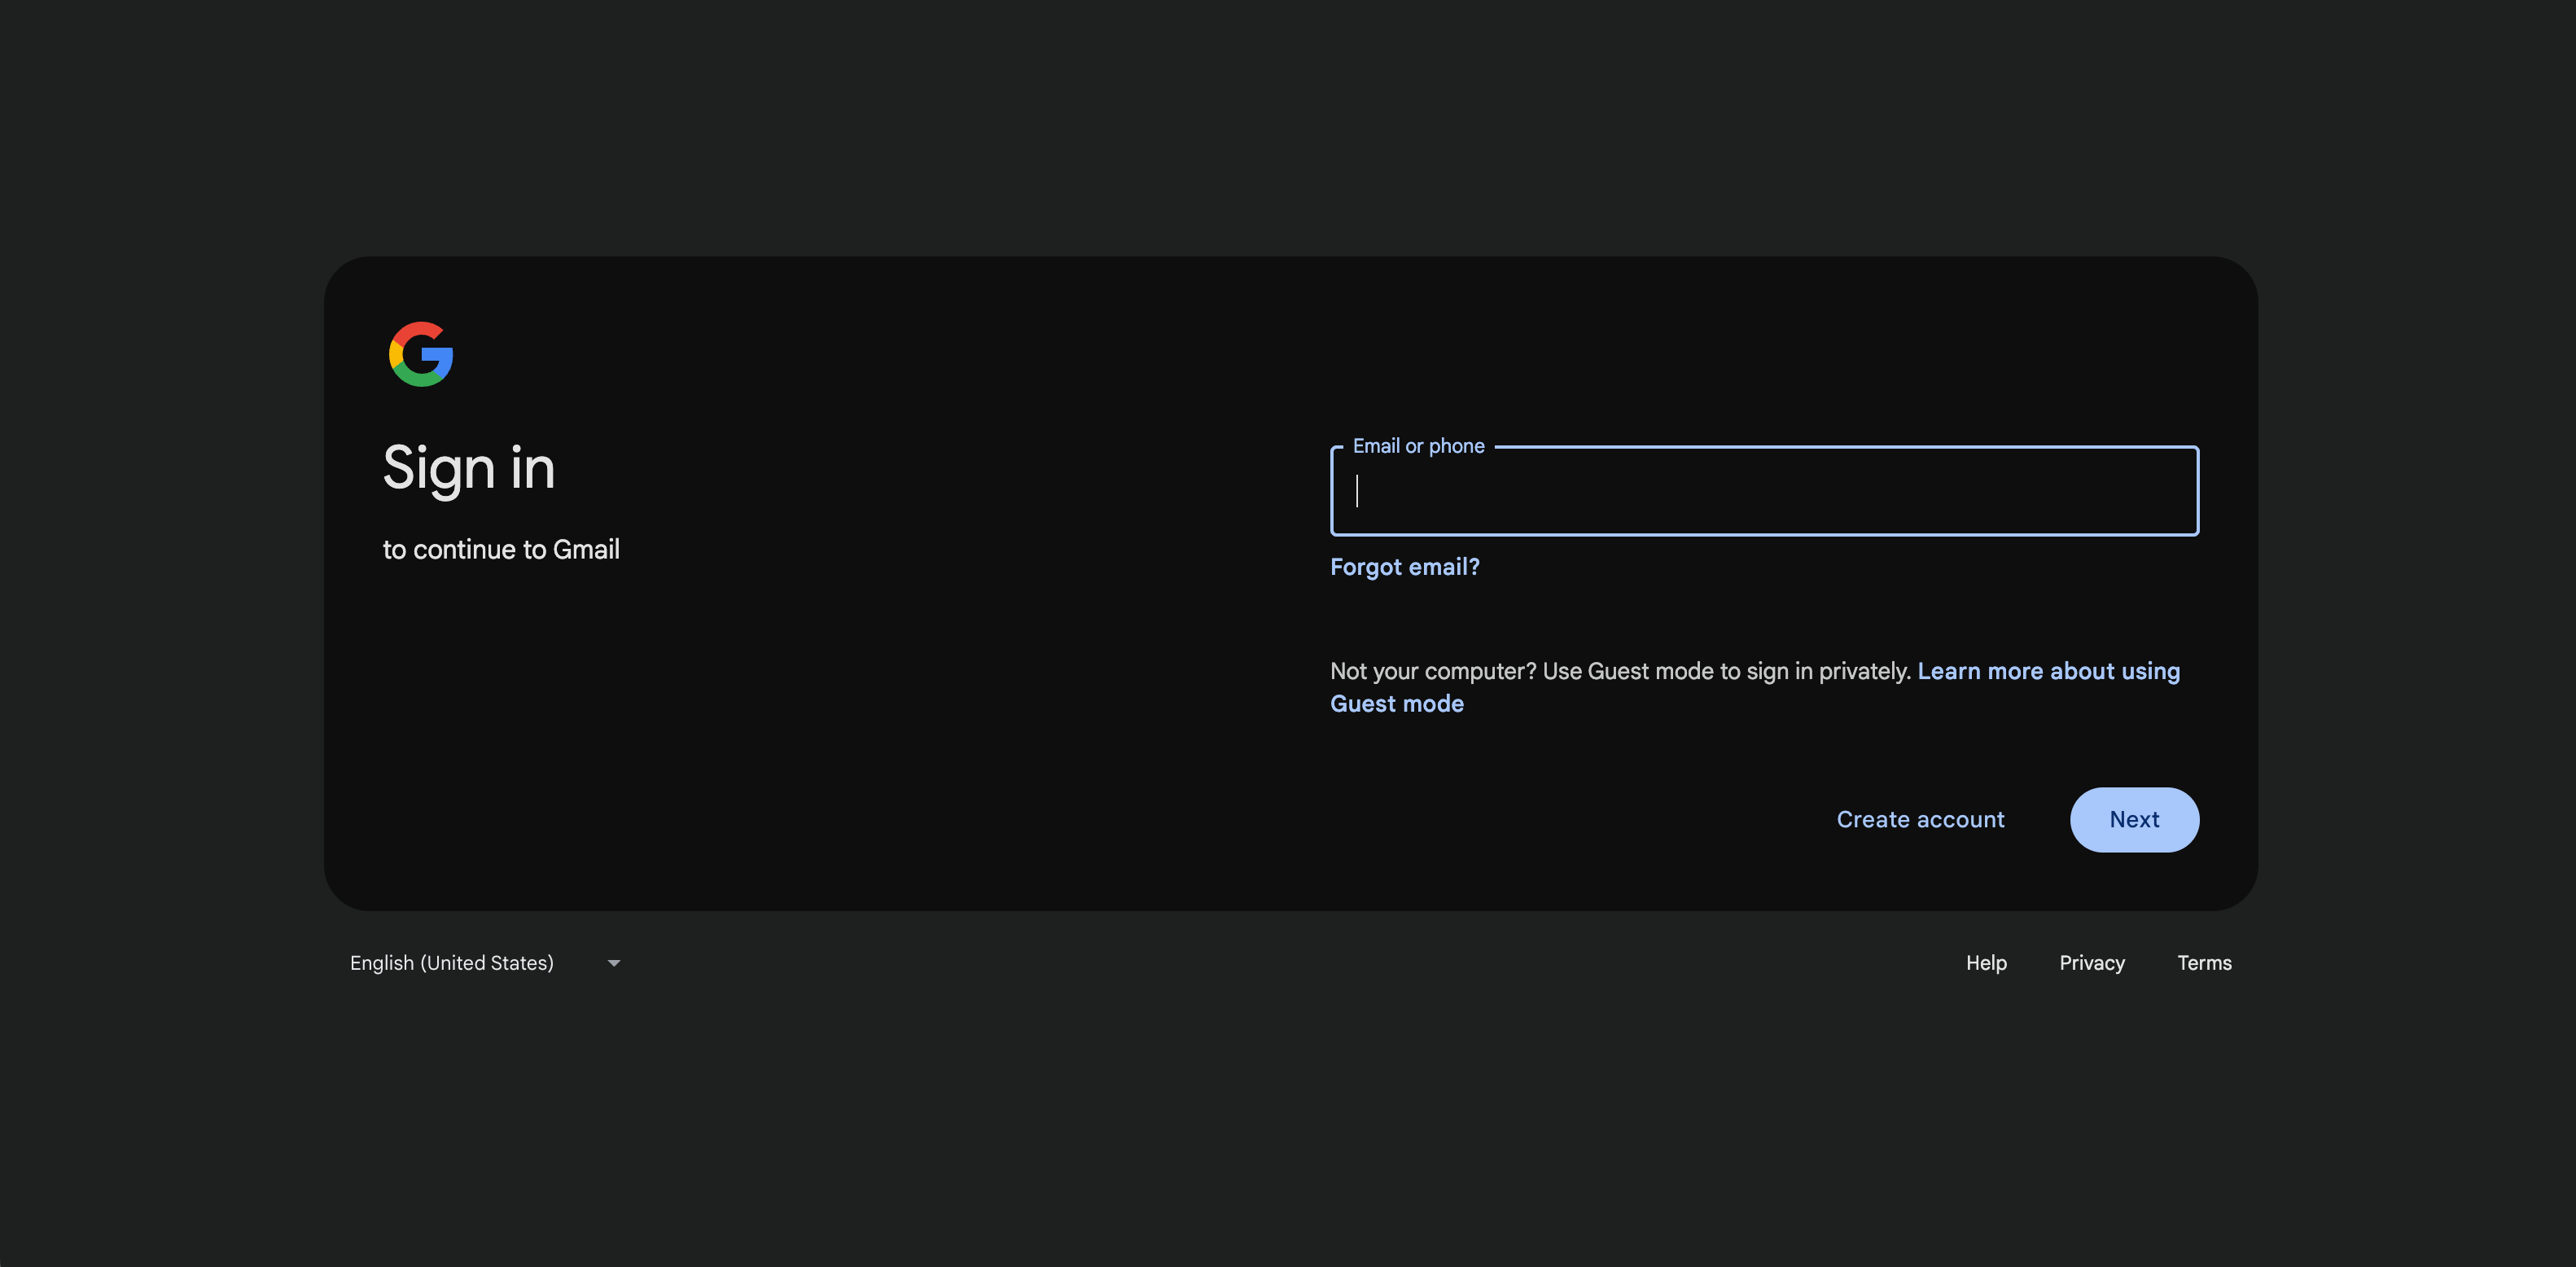Click "Use Guest mode to sign in privately" text

(1726, 671)
